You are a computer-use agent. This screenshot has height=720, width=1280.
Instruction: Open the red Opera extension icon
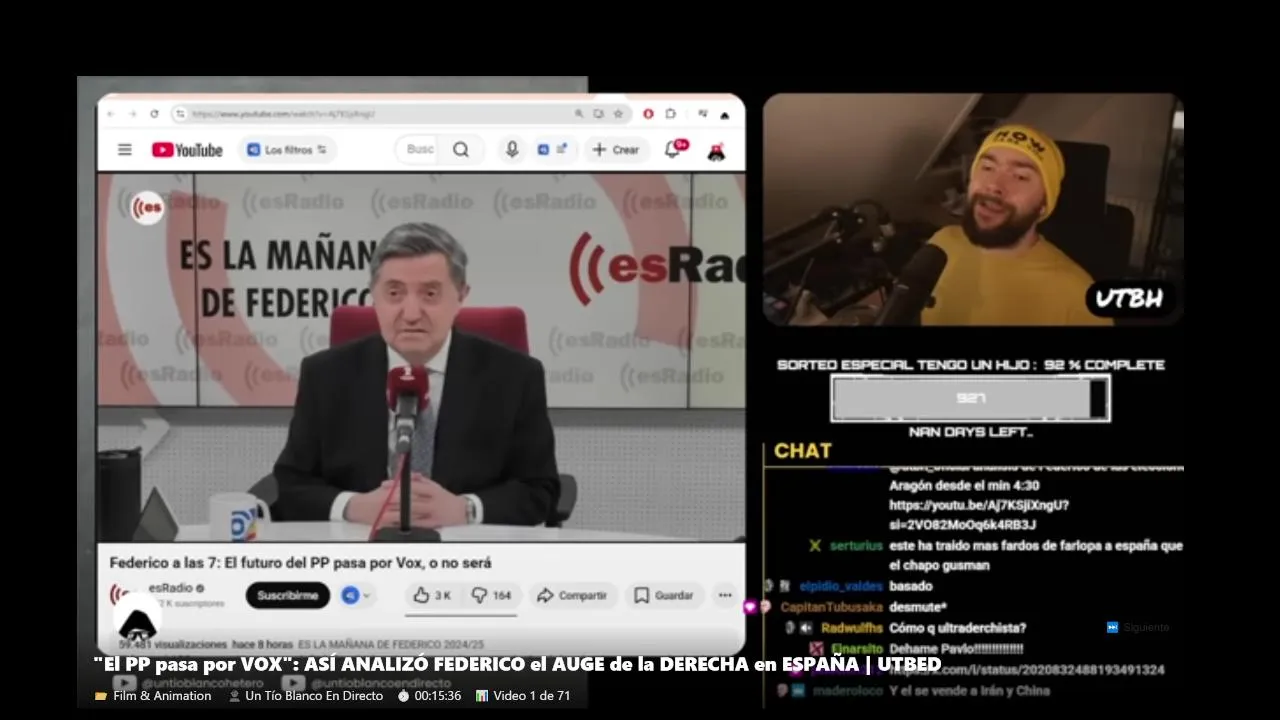(648, 114)
